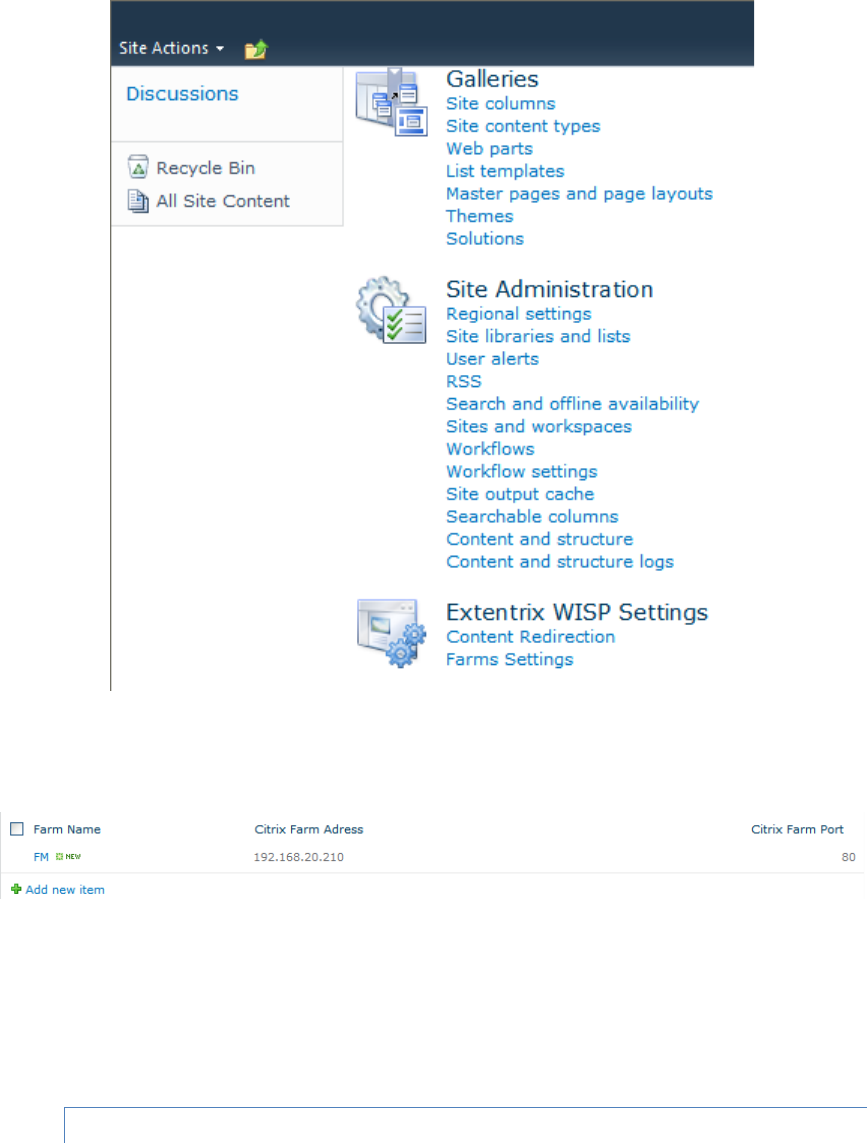Open the Site columns gallery link
Viewport: 867px width, 1143px height.
pos(500,104)
